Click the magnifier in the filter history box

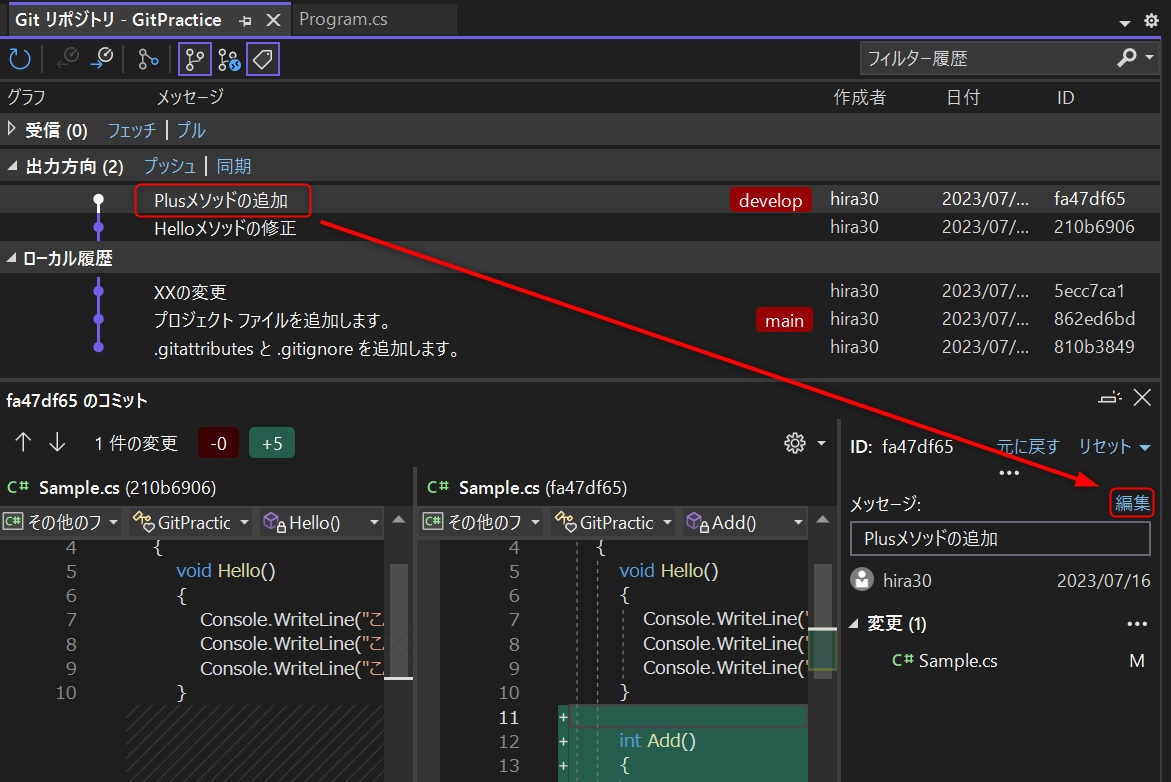[x=1125, y=58]
